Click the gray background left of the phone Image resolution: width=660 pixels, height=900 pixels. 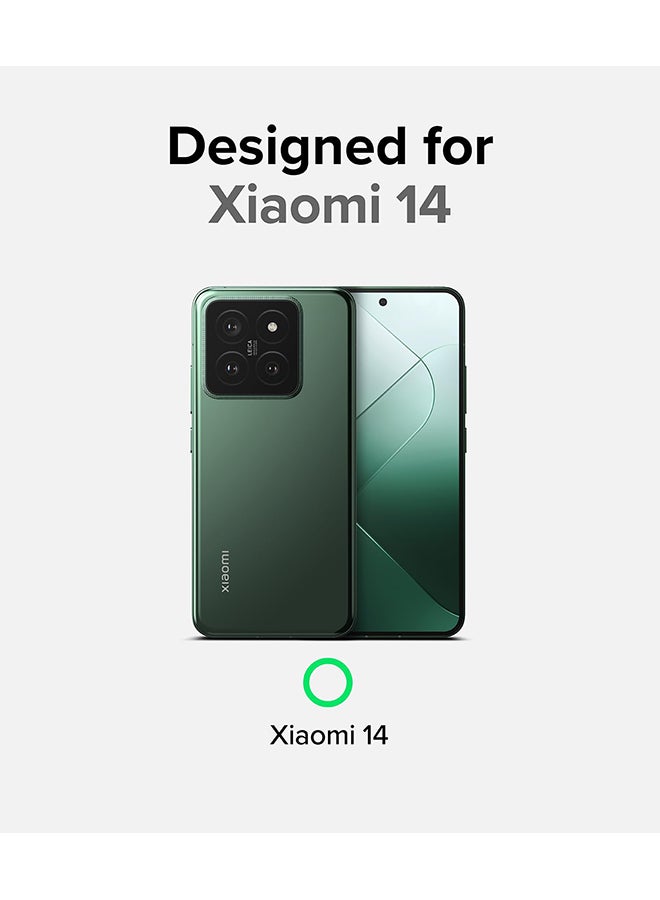click(95, 459)
